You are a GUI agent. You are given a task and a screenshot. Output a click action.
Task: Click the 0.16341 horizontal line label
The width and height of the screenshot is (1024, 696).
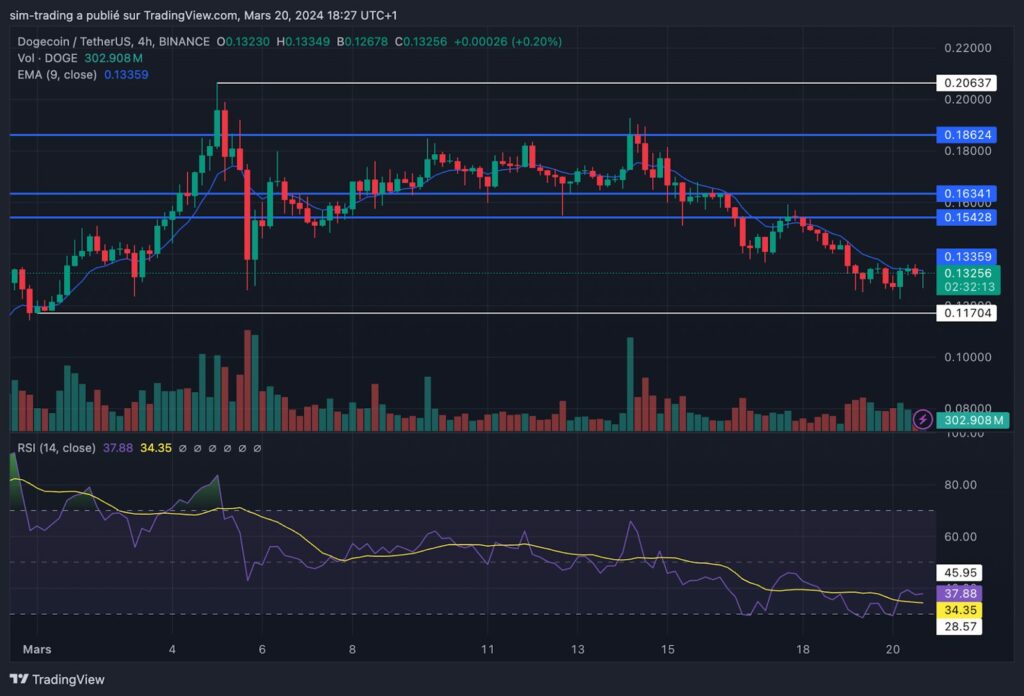click(967, 193)
